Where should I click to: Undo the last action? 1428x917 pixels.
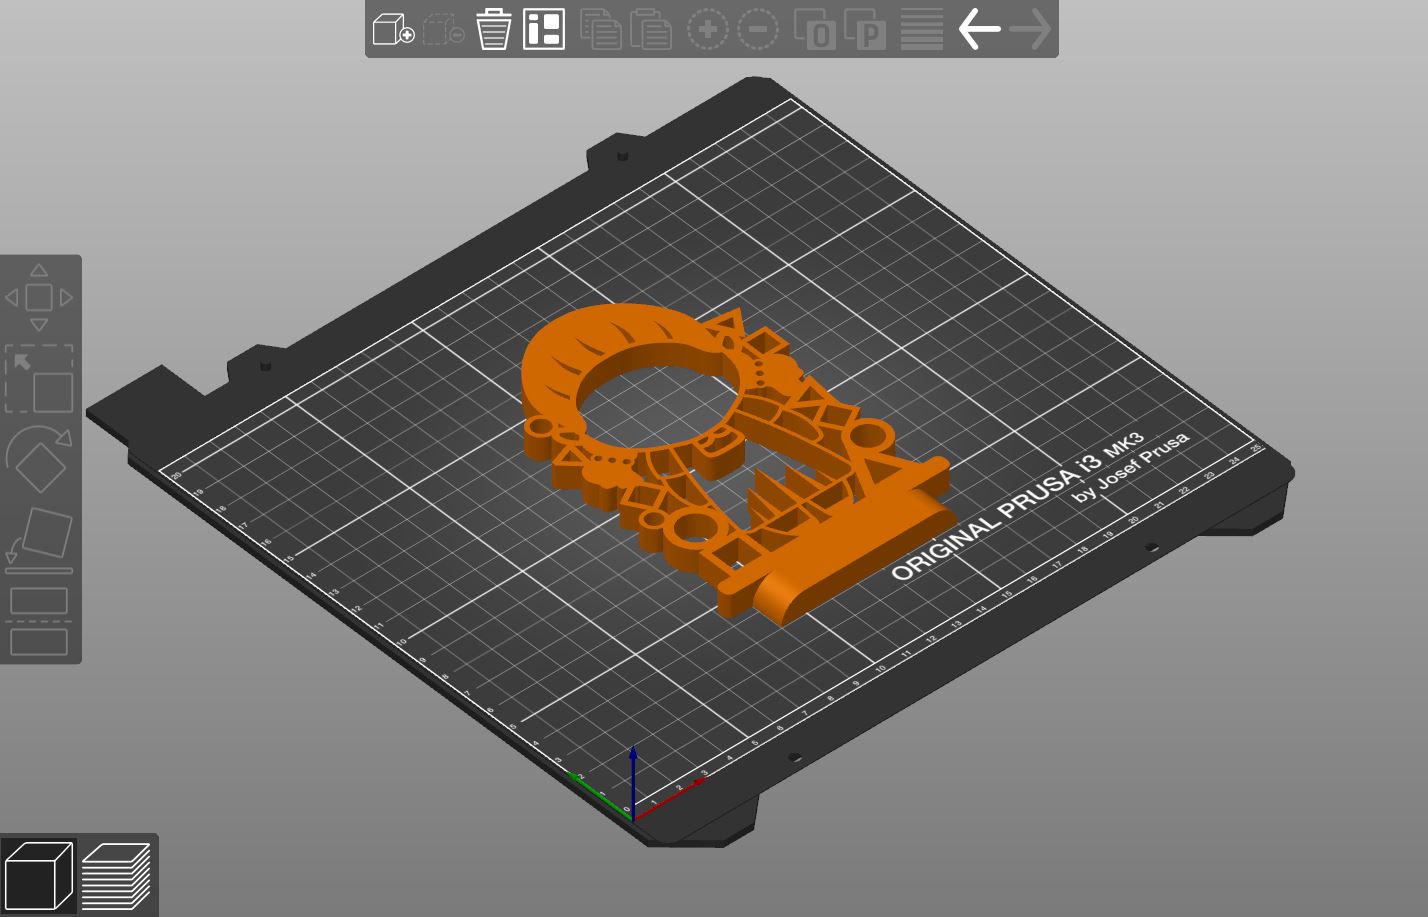pyautogui.click(x=978, y=28)
